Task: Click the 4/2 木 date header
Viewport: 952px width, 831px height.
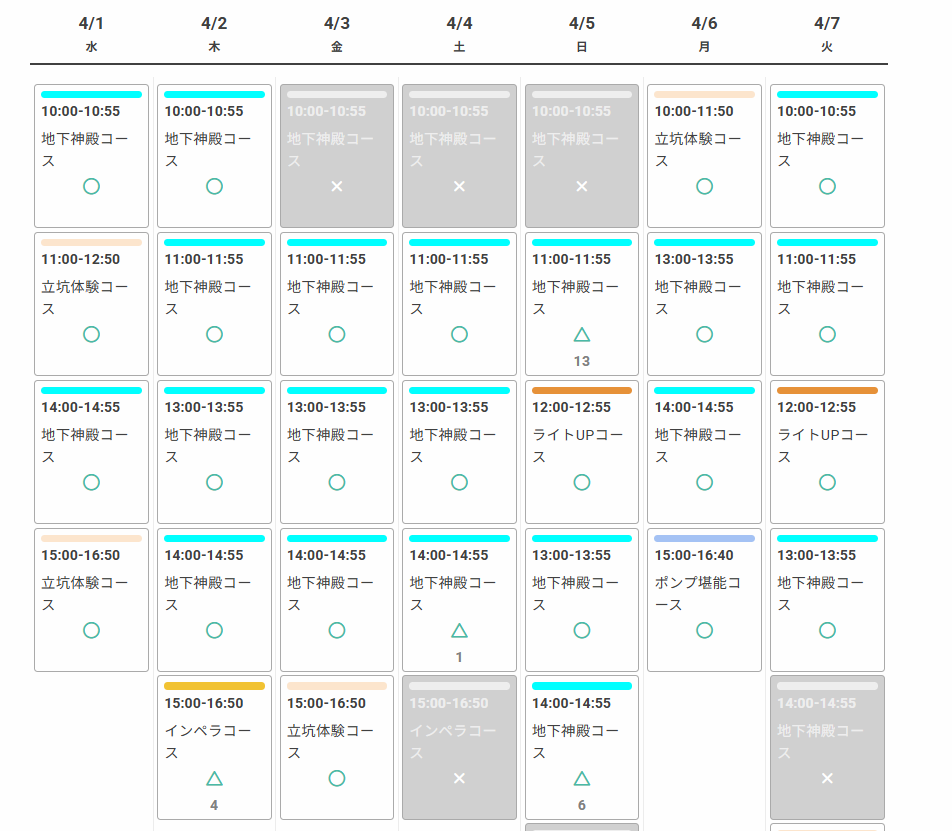Action: [214, 33]
